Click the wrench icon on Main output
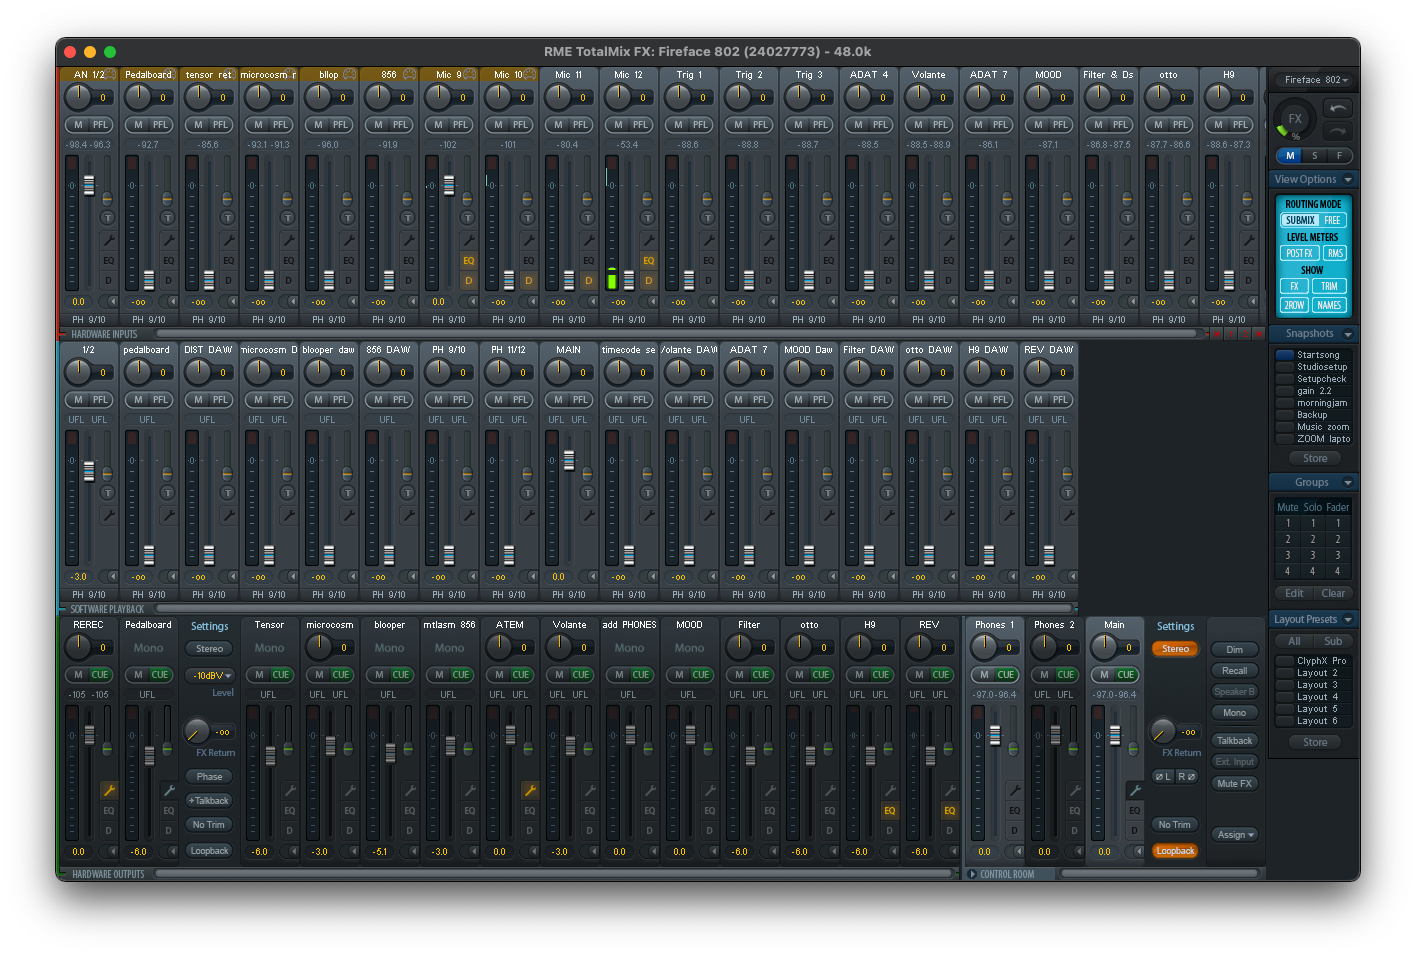Image resolution: width=1416 pixels, height=955 pixels. coord(1134,790)
